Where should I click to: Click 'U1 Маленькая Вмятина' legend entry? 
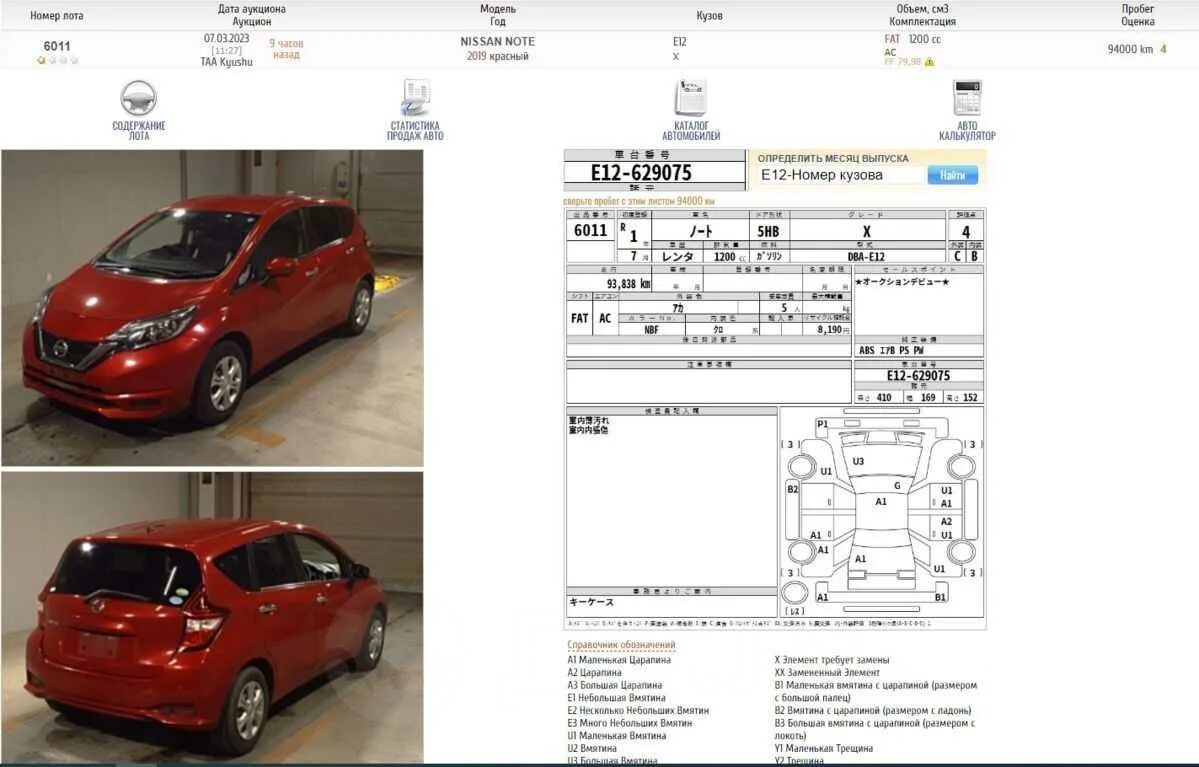pyautogui.click(x=616, y=736)
